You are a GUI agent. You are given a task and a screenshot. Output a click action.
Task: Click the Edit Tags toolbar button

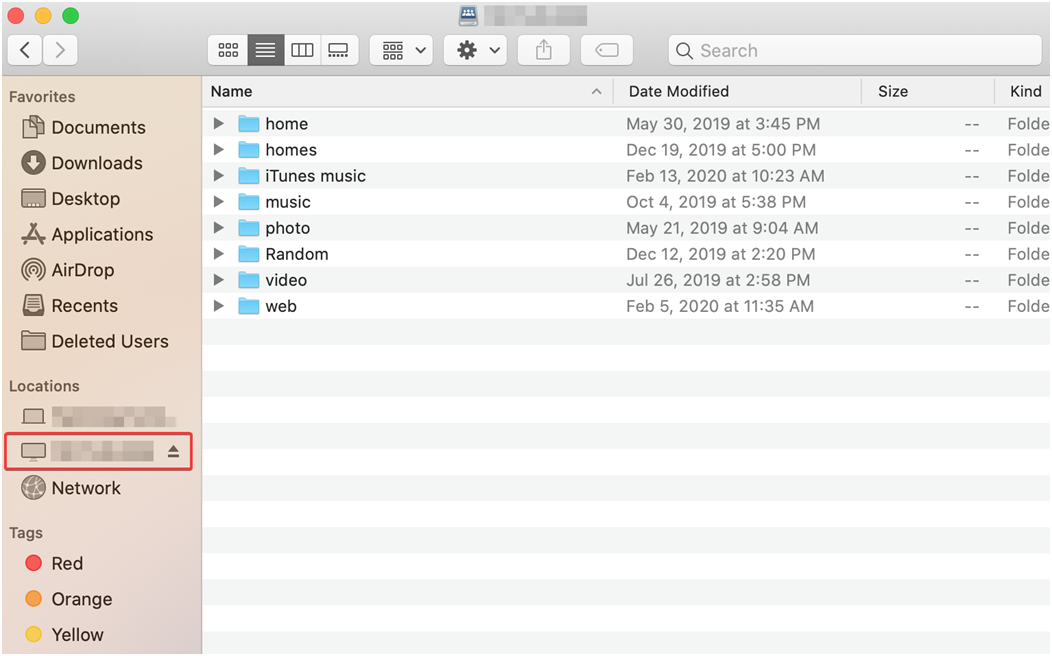[x=607, y=50]
